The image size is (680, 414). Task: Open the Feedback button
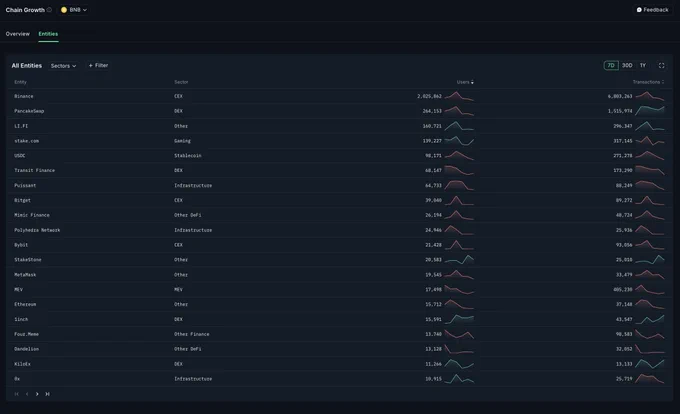[x=652, y=10]
